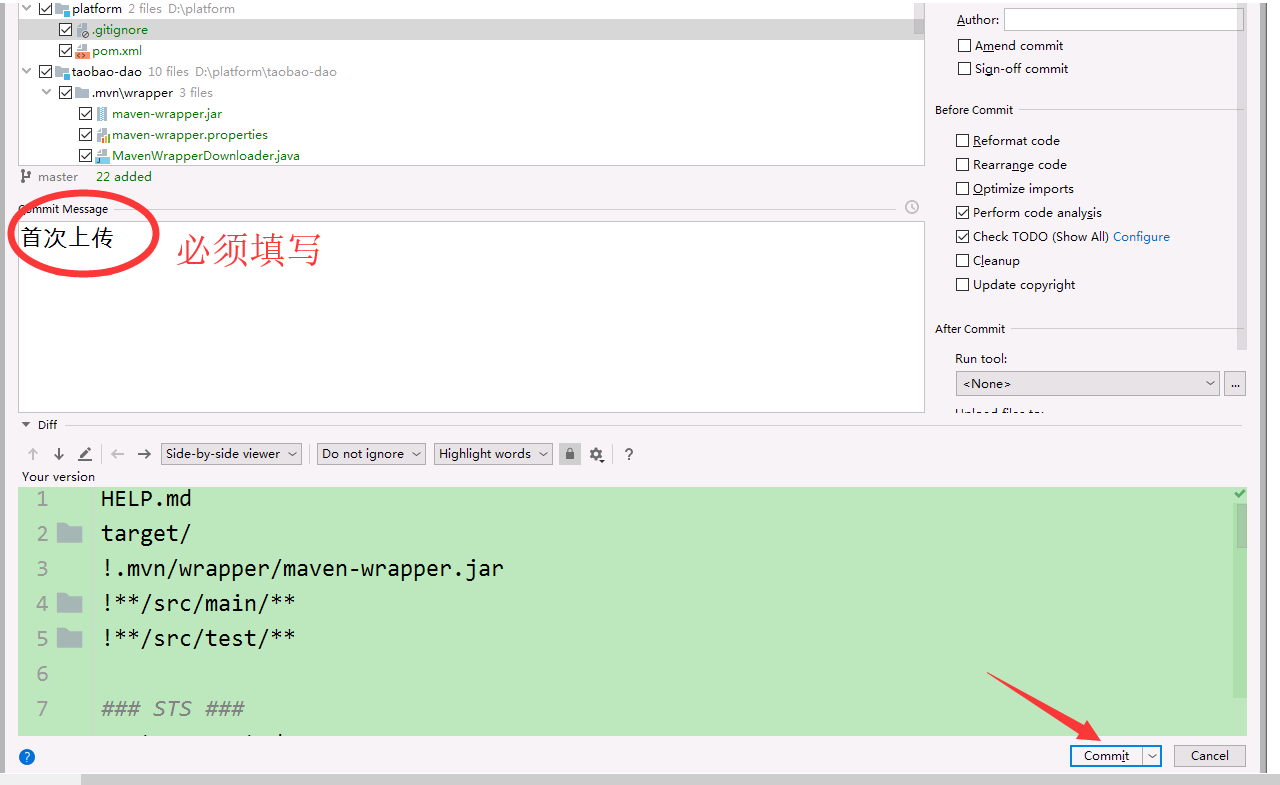Select maven-wrapper.properties in tree

pyautogui.click(x=190, y=135)
